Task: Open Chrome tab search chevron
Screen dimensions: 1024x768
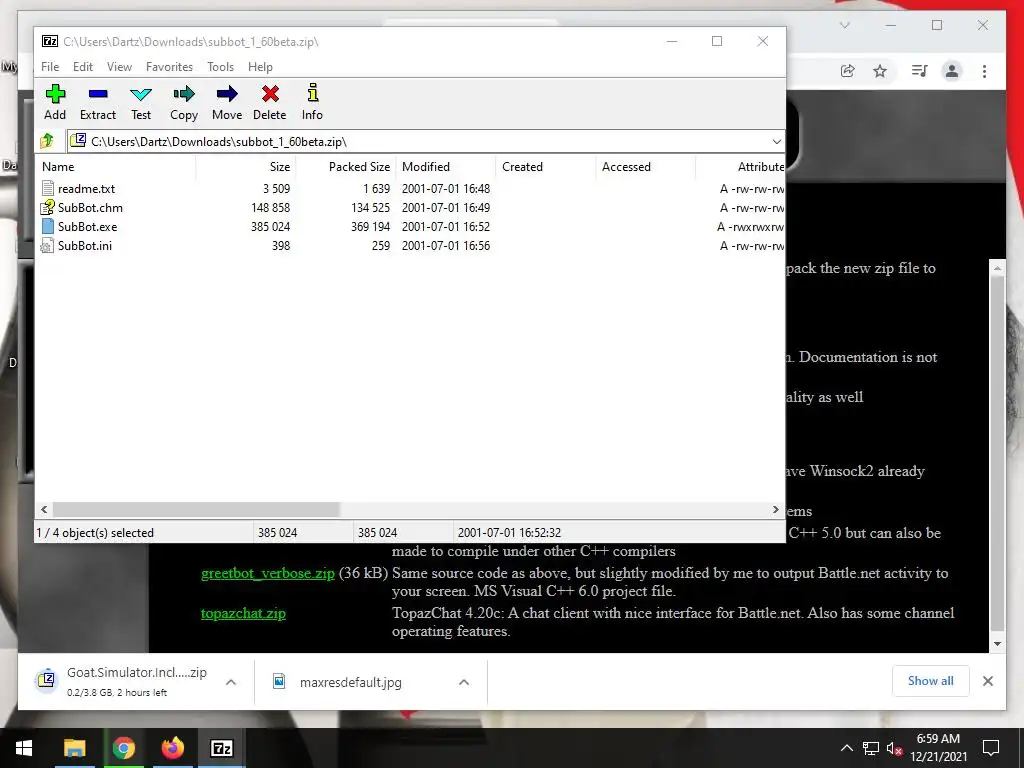Action: click(x=844, y=25)
